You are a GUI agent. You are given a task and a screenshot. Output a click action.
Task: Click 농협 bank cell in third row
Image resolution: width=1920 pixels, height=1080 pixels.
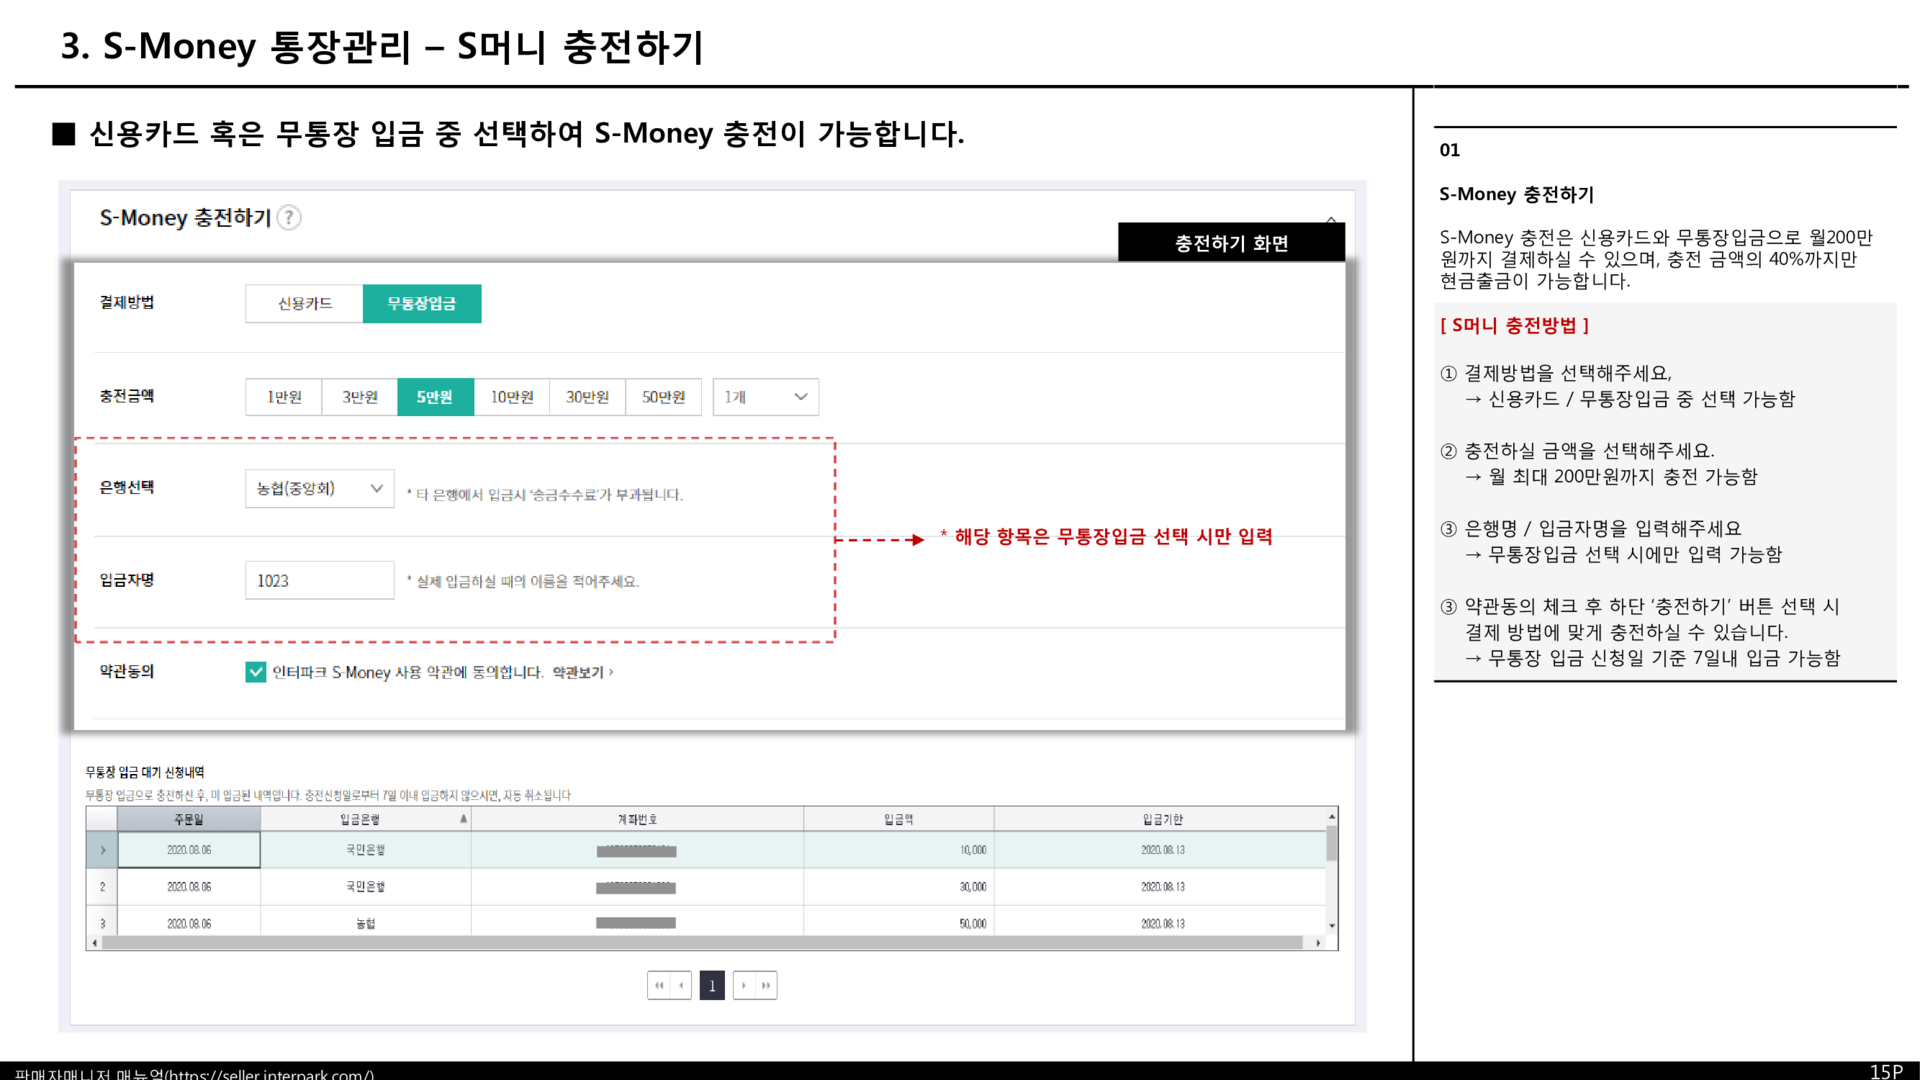(366, 923)
